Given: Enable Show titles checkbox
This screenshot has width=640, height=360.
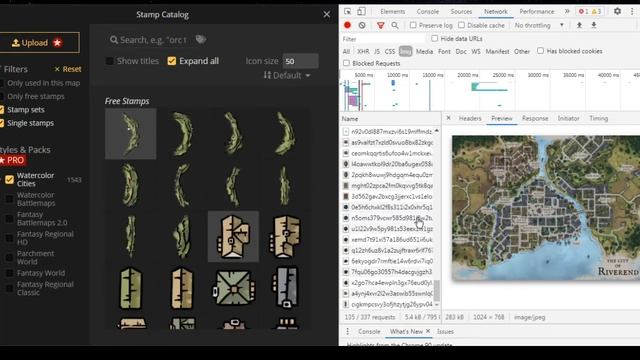Looking at the screenshot, I should click(109, 61).
